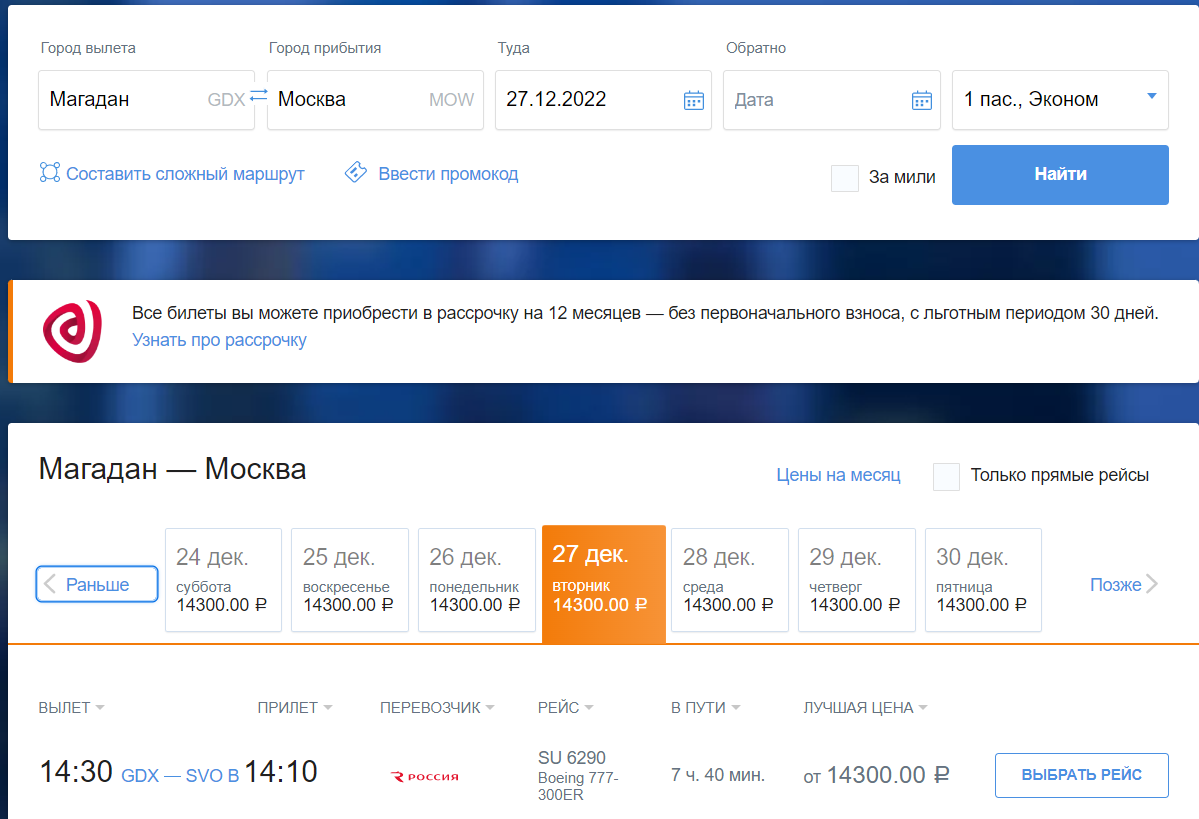Viewport: 1199px width, 819px height.
Task: Select the 26 дек. понедельник date tab
Action: coord(476,580)
